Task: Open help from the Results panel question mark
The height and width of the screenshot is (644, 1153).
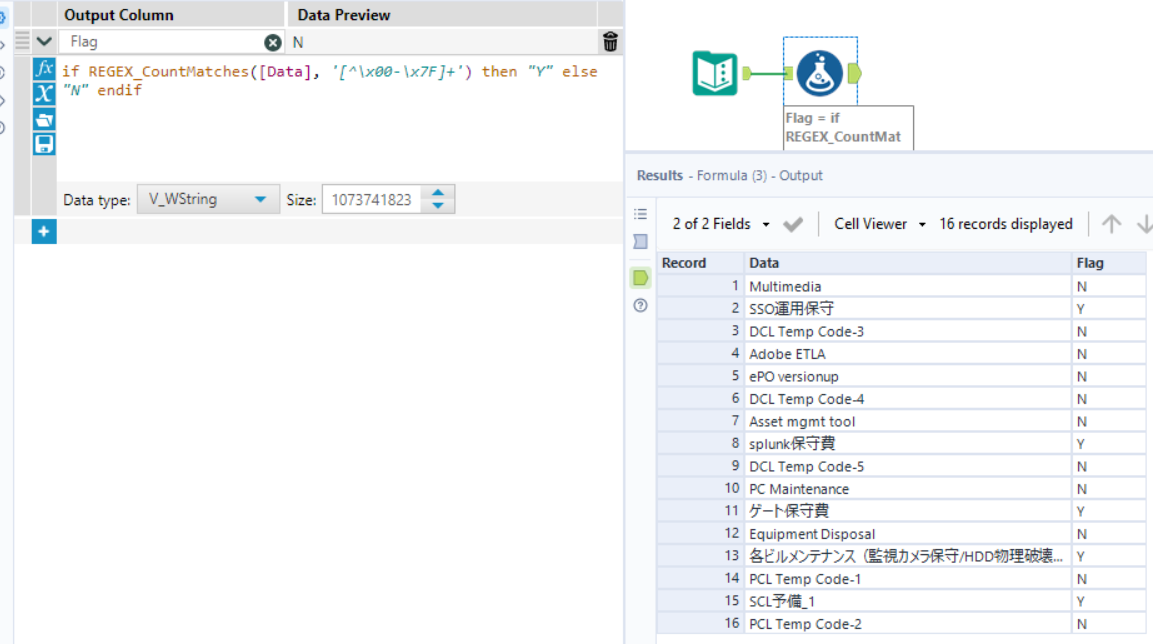Action: [641, 305]
